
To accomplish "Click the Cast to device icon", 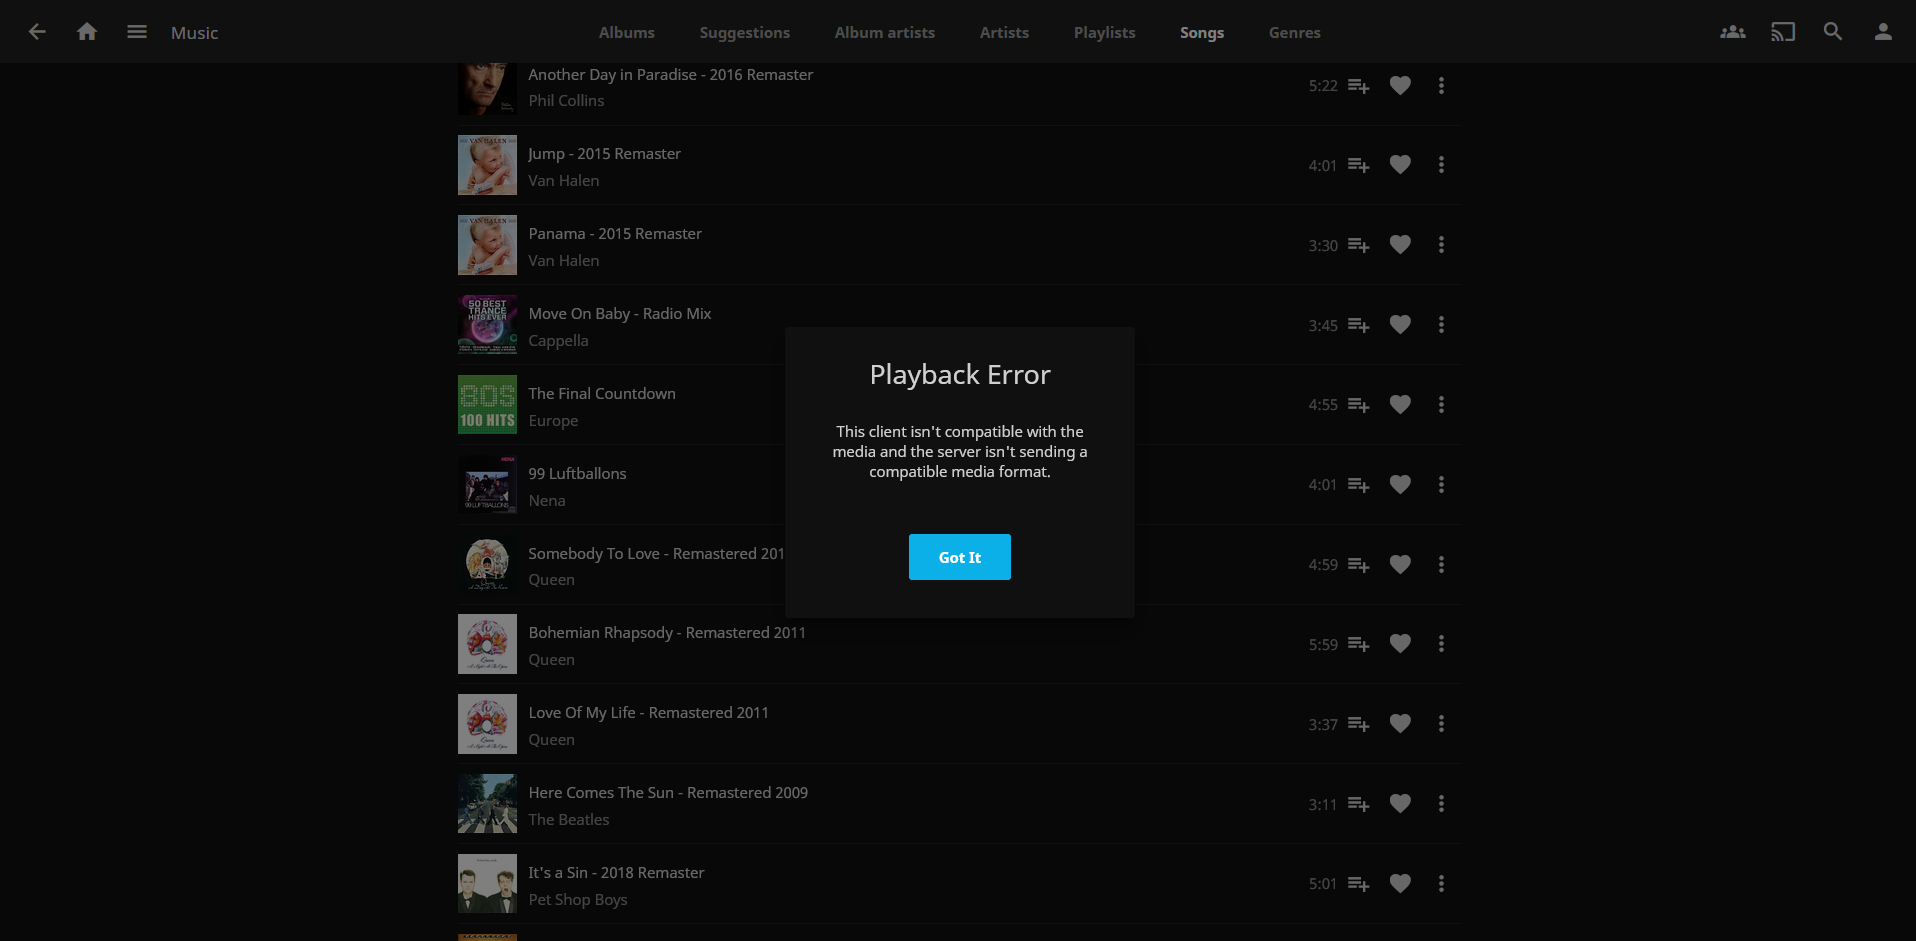I will pos(1782,32).
